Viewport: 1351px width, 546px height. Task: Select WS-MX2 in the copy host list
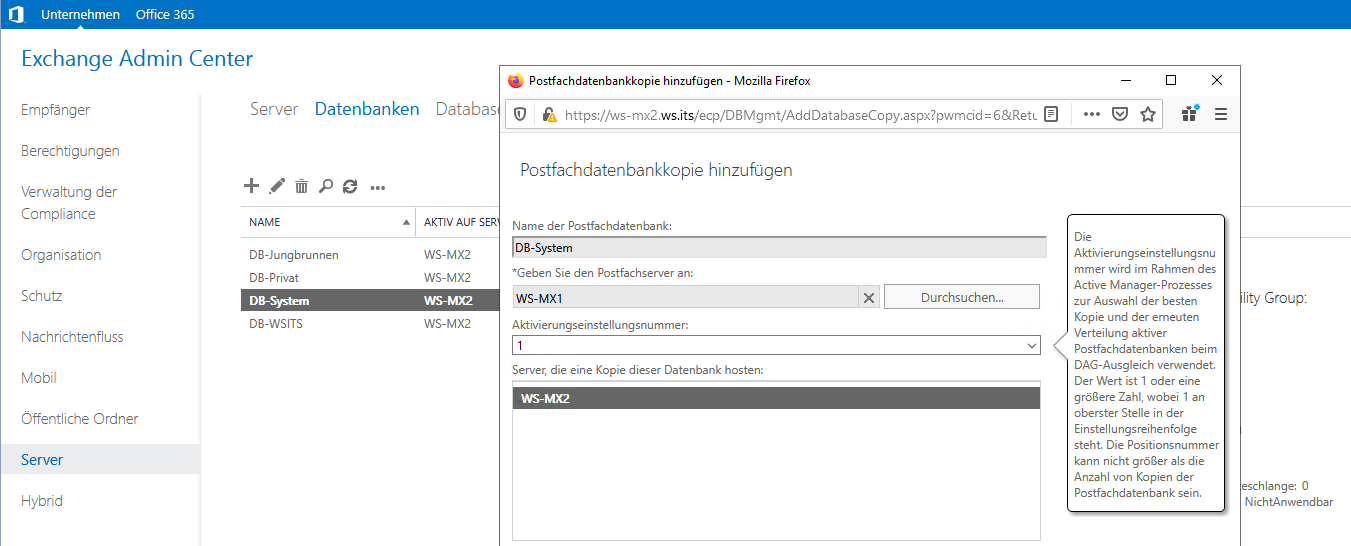[x=776, y=398]
